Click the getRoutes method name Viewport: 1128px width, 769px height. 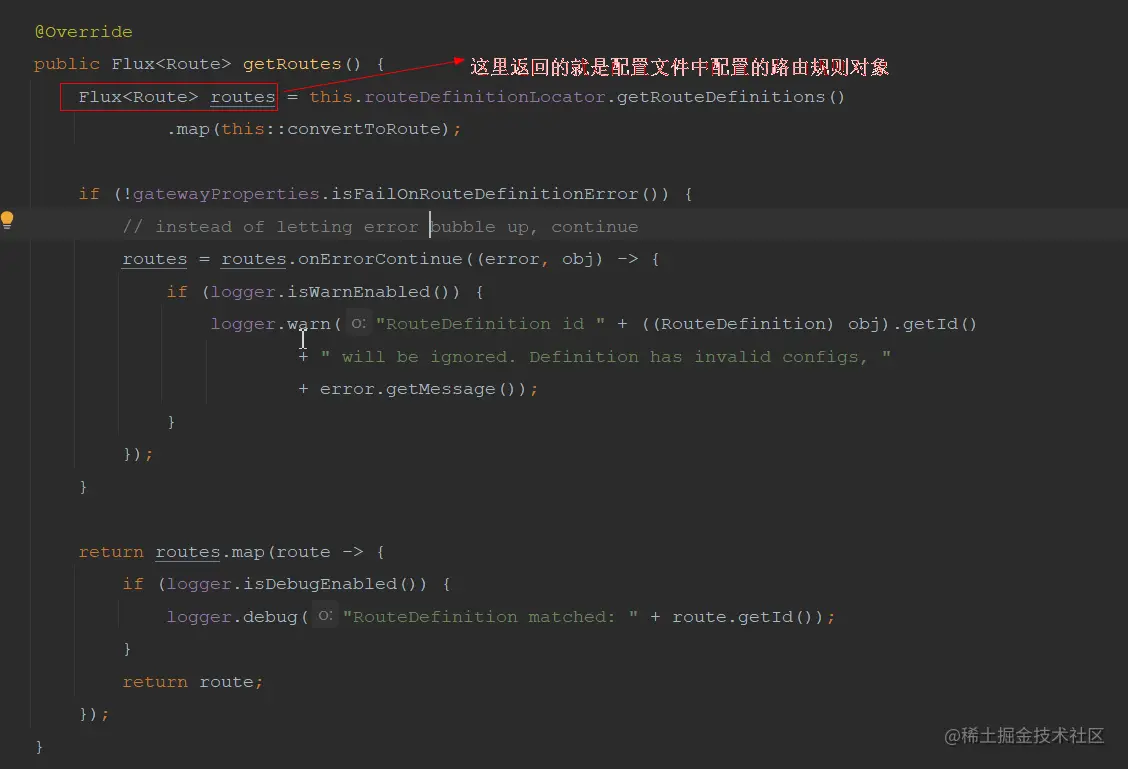tap(292, 64)
